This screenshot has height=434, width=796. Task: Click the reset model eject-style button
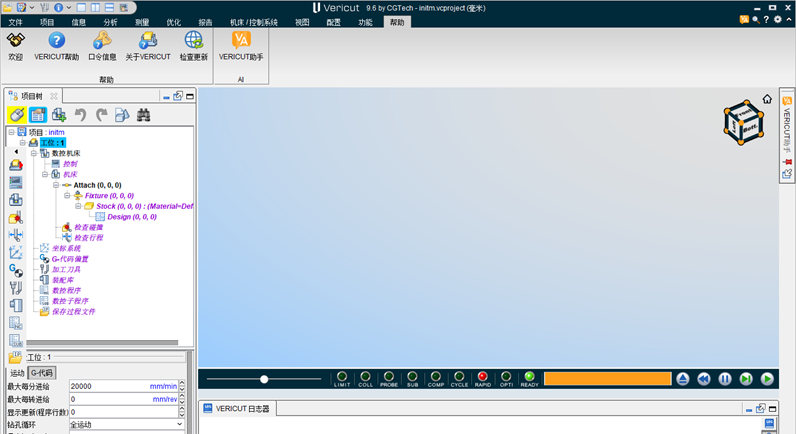pyautogui.click(x=683, y=379)
